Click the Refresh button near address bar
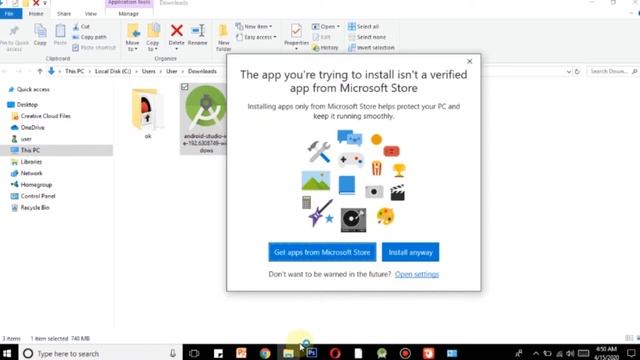This screenshot has height=360, width=640. point(577,71)
